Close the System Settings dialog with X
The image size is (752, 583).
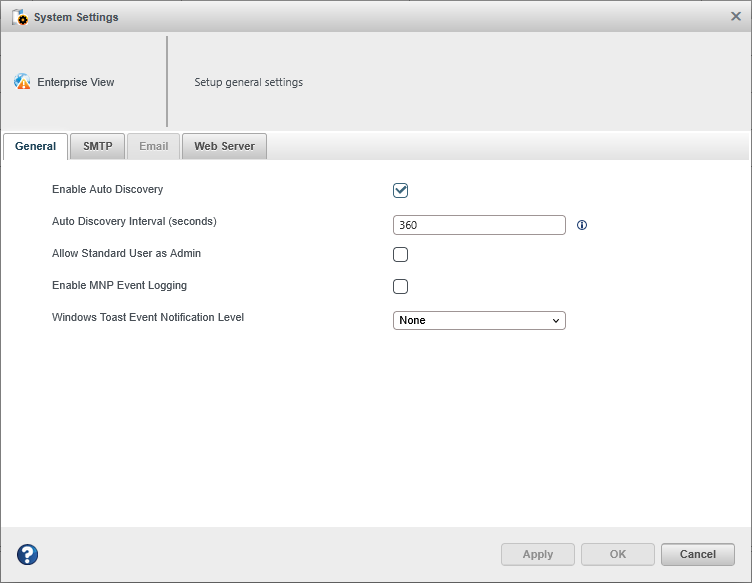pyautogui.click(x=736, y=16)
